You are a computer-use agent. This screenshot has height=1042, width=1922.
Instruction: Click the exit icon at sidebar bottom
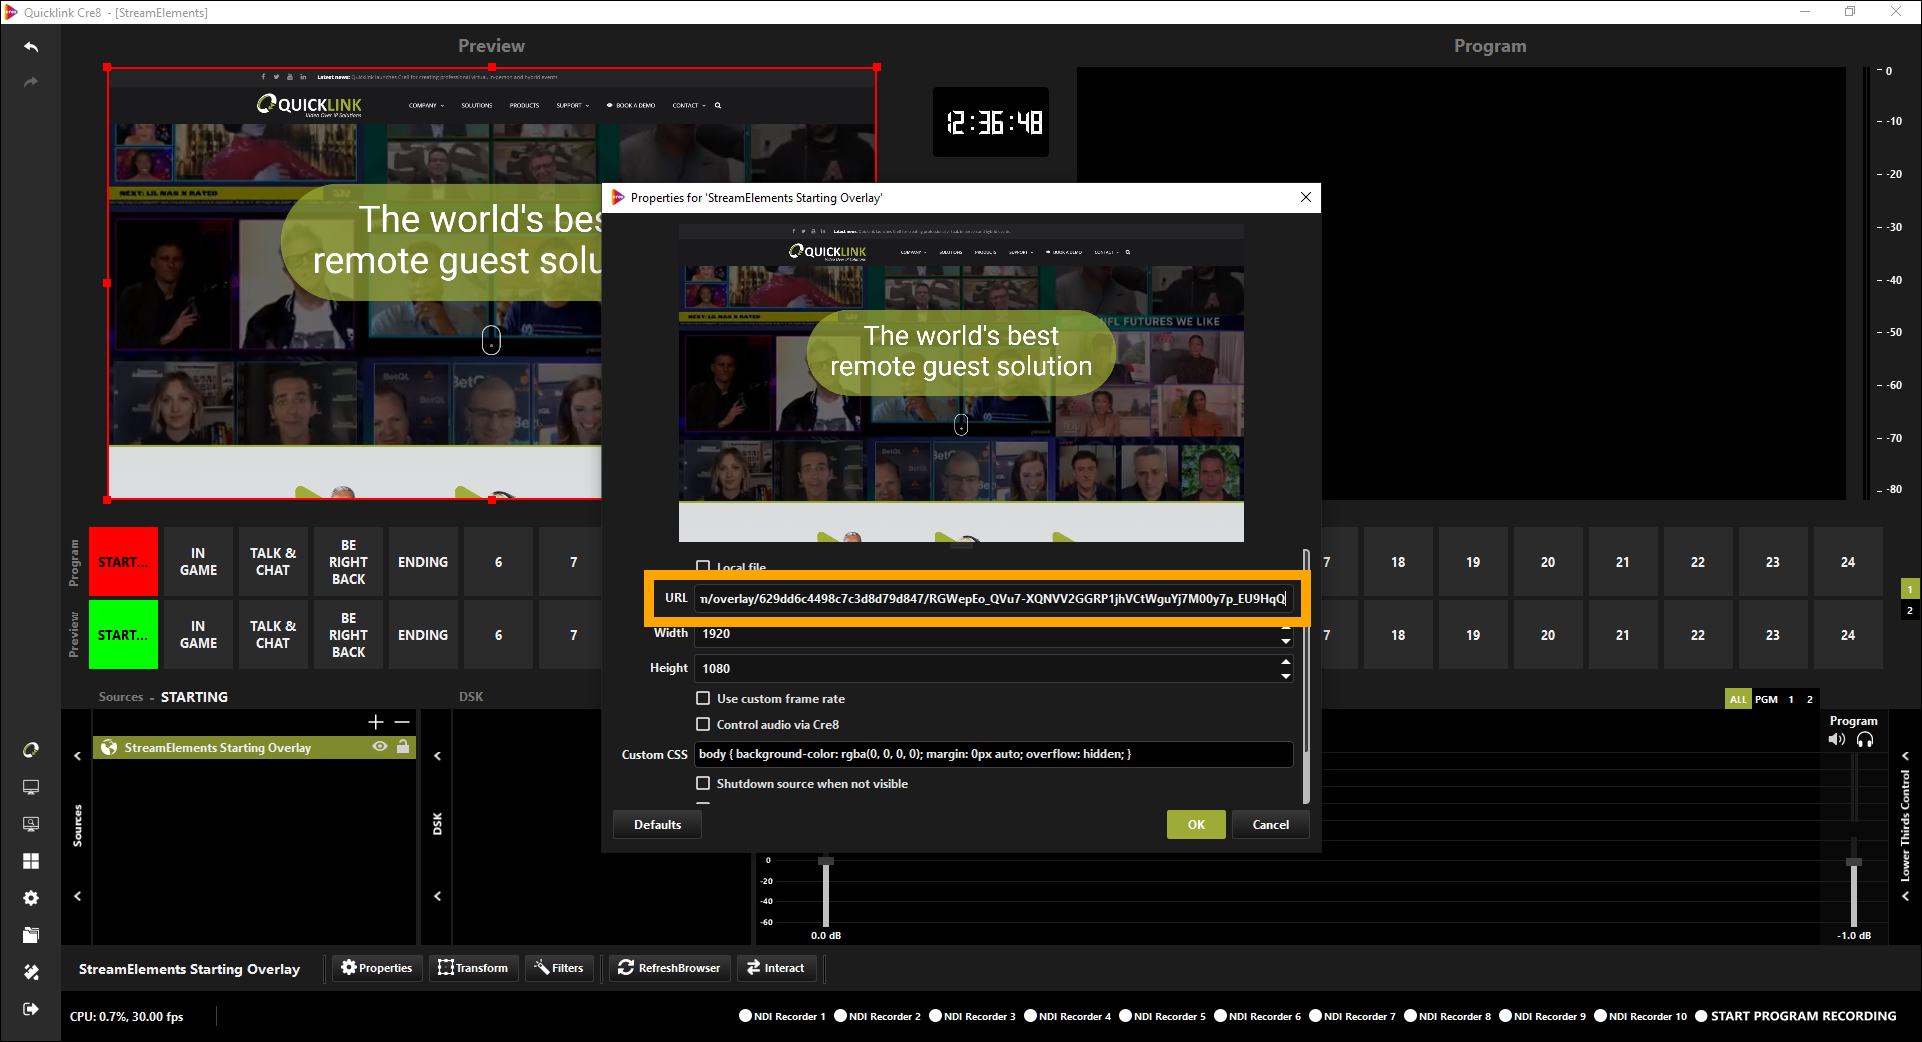[31, 1009]
